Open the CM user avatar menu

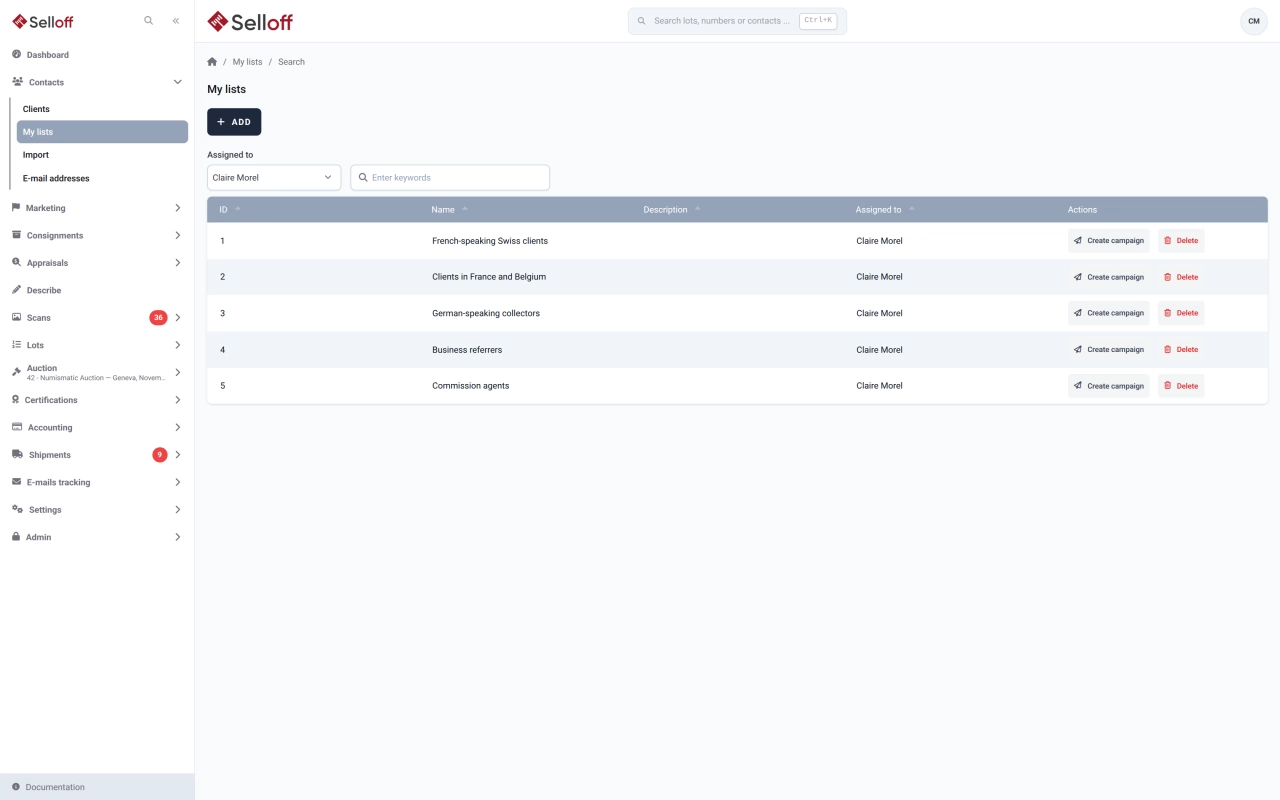(1254, 21)
